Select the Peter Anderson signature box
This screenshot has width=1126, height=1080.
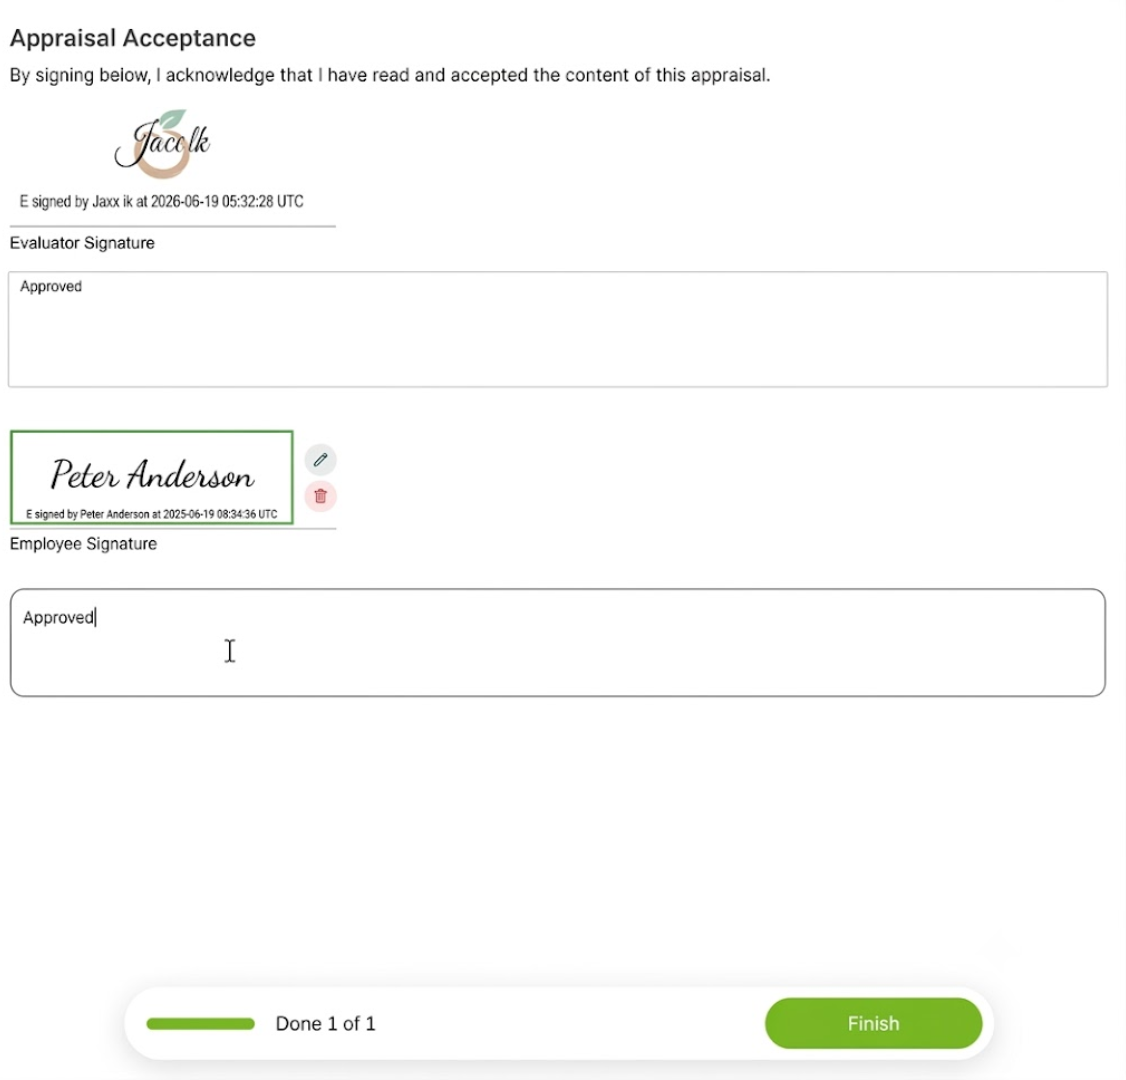pyautogui.click(x=152, y=478)
